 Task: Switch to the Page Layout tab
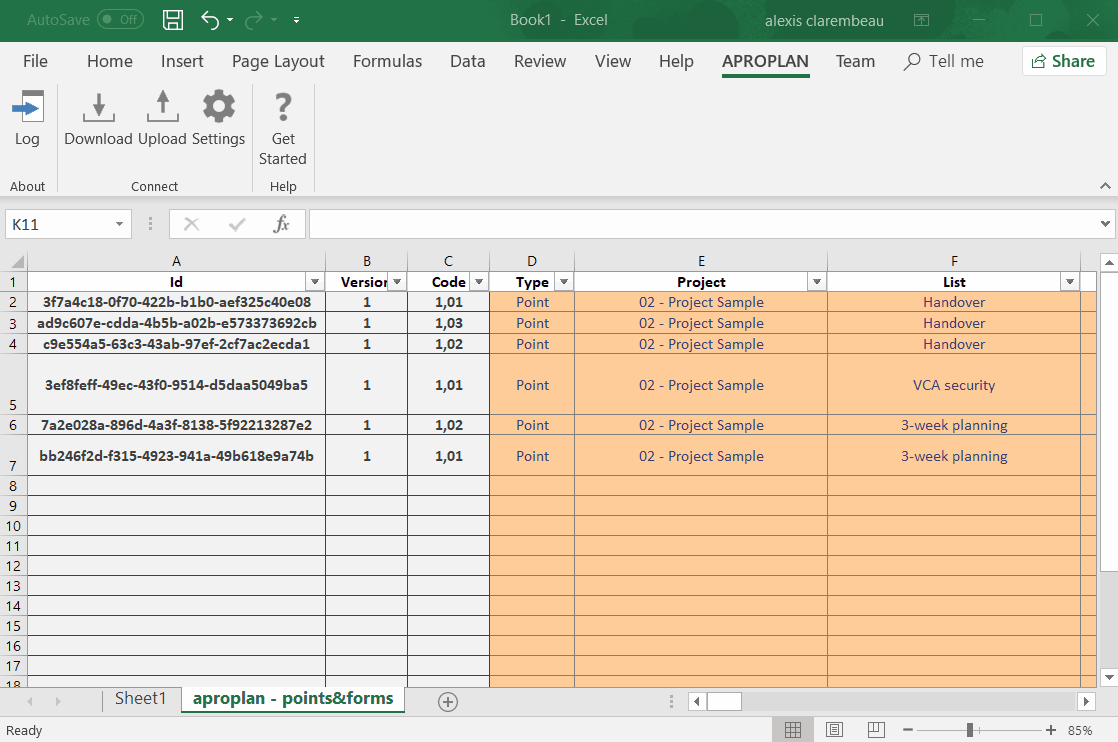(278, 61)
